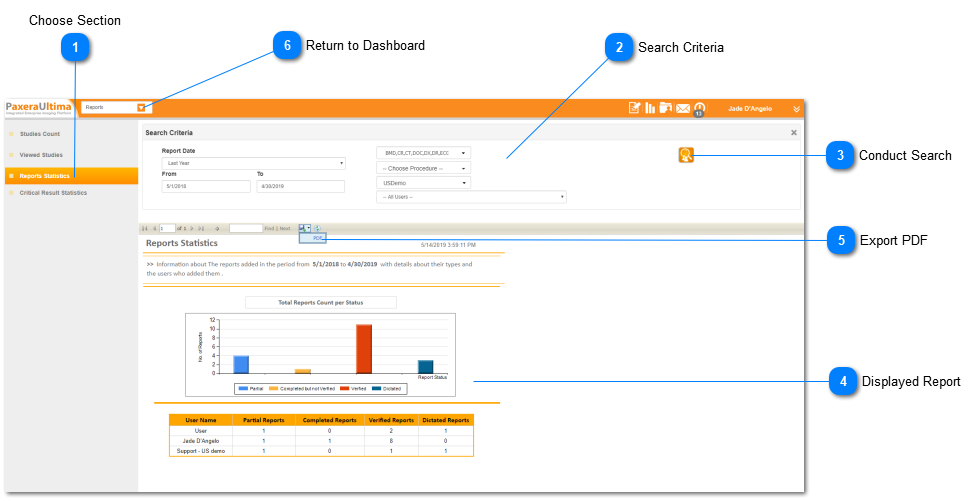The image size is (977, 501).
Task: Open the Reports section dropdown arrow
Action: [x=141, y=108]
